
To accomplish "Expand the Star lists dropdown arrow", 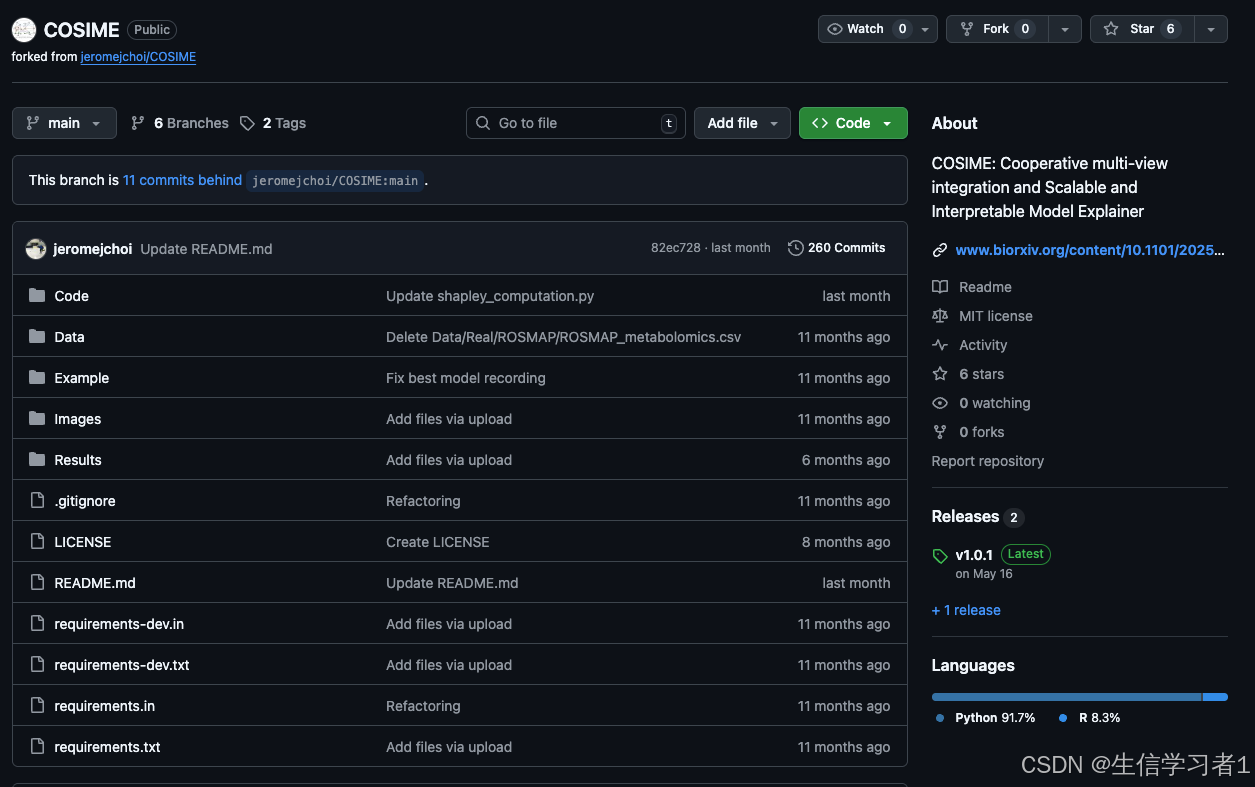I will coord(1211,29).
